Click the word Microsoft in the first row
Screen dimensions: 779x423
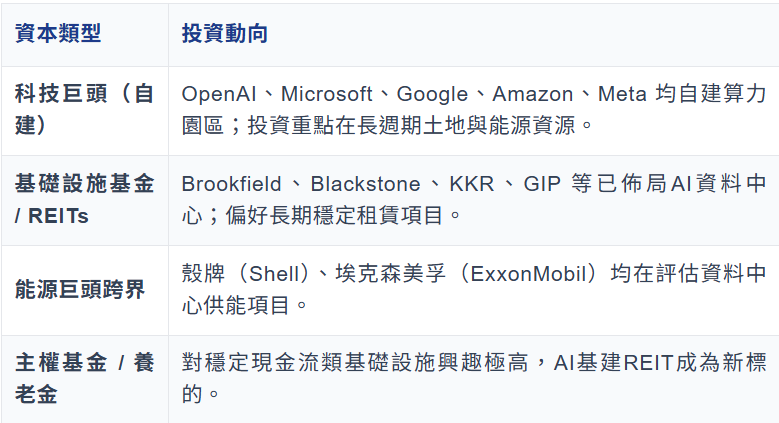point(329,94)
